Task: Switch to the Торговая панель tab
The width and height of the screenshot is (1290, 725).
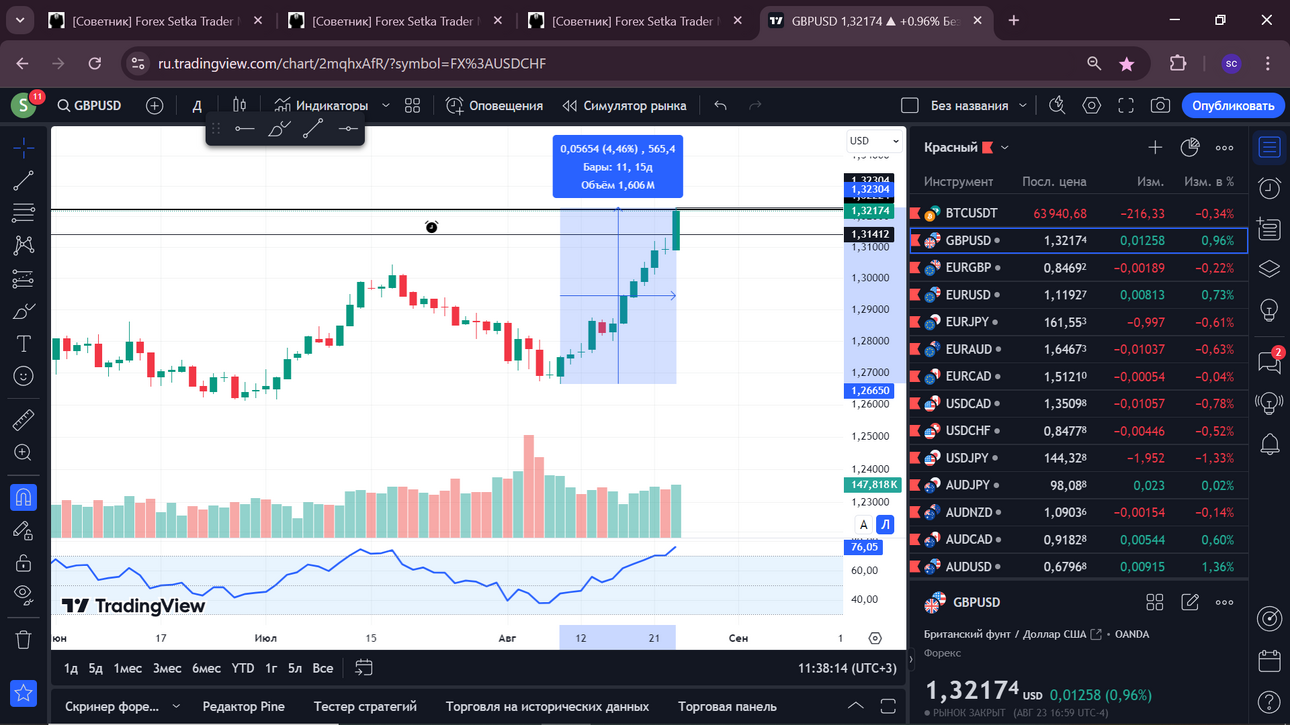Action: point(727,706)
